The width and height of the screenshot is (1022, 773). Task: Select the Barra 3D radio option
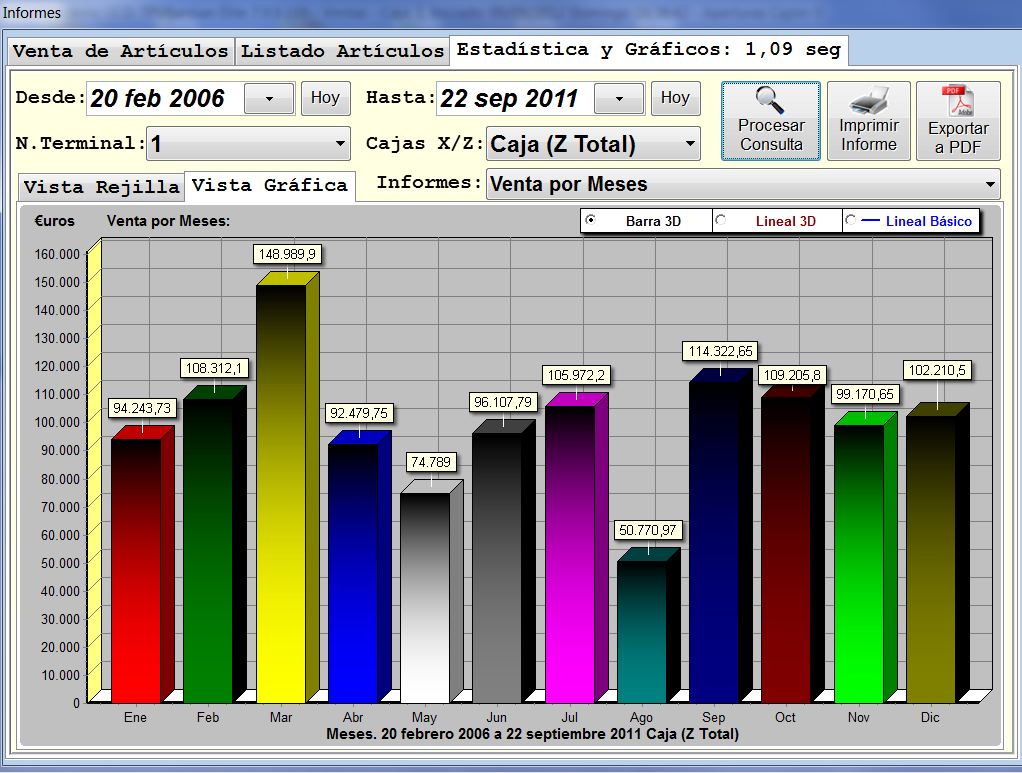[x=590, y=221]
